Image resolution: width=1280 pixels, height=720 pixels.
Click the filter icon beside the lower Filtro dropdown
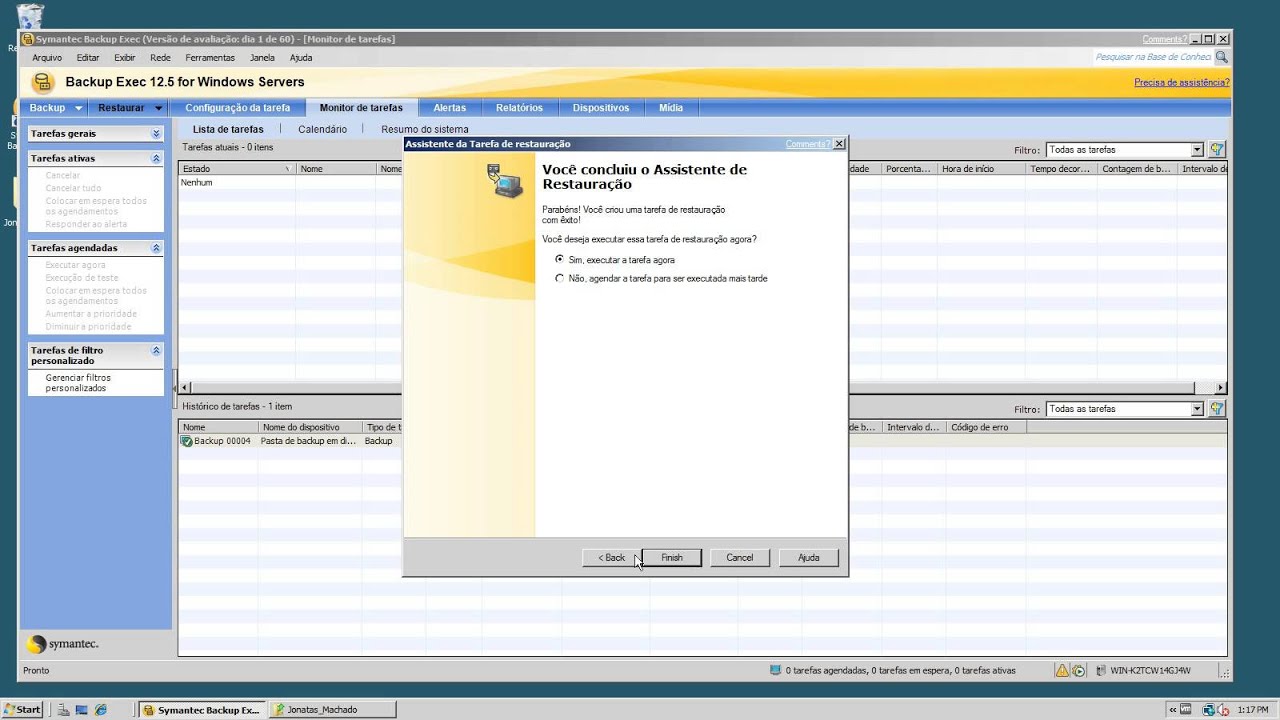pyautogui.click(x=1217, y=409)
